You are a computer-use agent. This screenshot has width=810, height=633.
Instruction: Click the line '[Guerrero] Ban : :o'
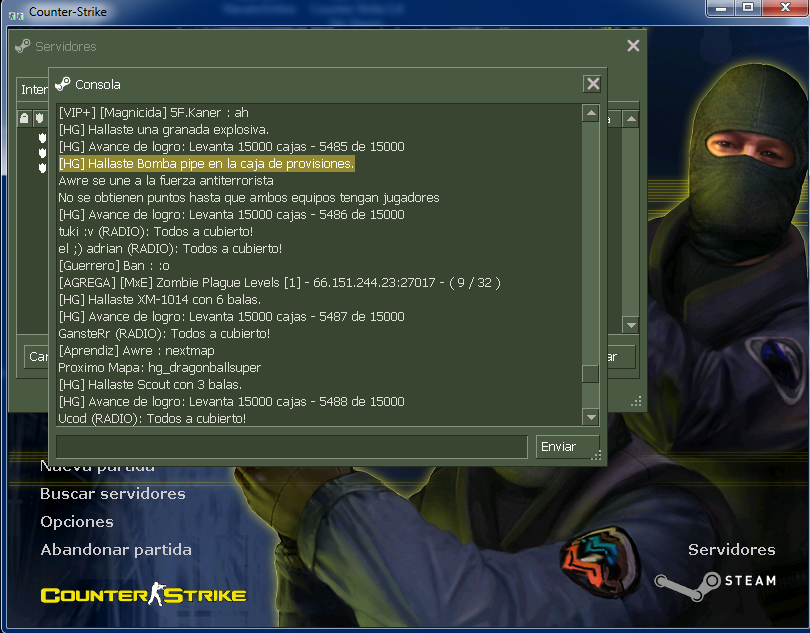pyautogui.click(x=114, y=266)
